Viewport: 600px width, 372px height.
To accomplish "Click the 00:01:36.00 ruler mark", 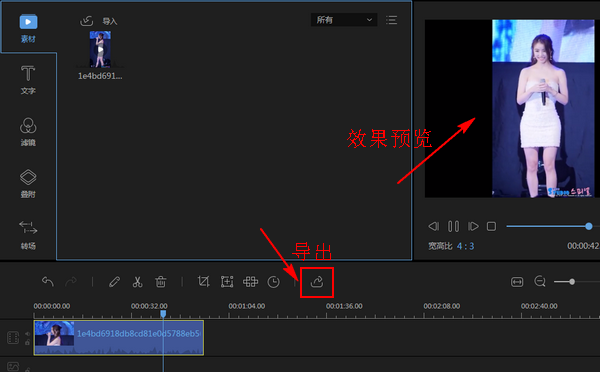I will click(x=344, y=306).
